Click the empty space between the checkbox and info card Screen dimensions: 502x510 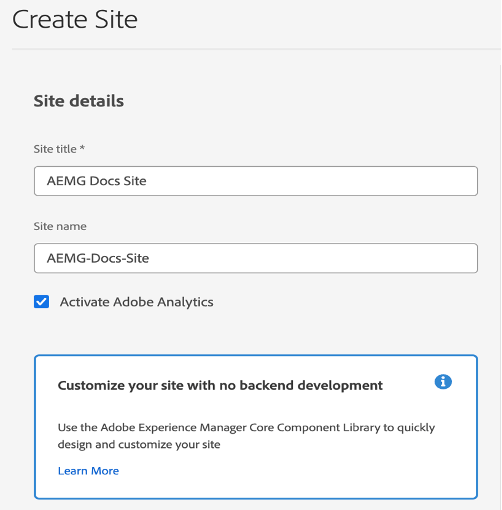click(256, 332)
